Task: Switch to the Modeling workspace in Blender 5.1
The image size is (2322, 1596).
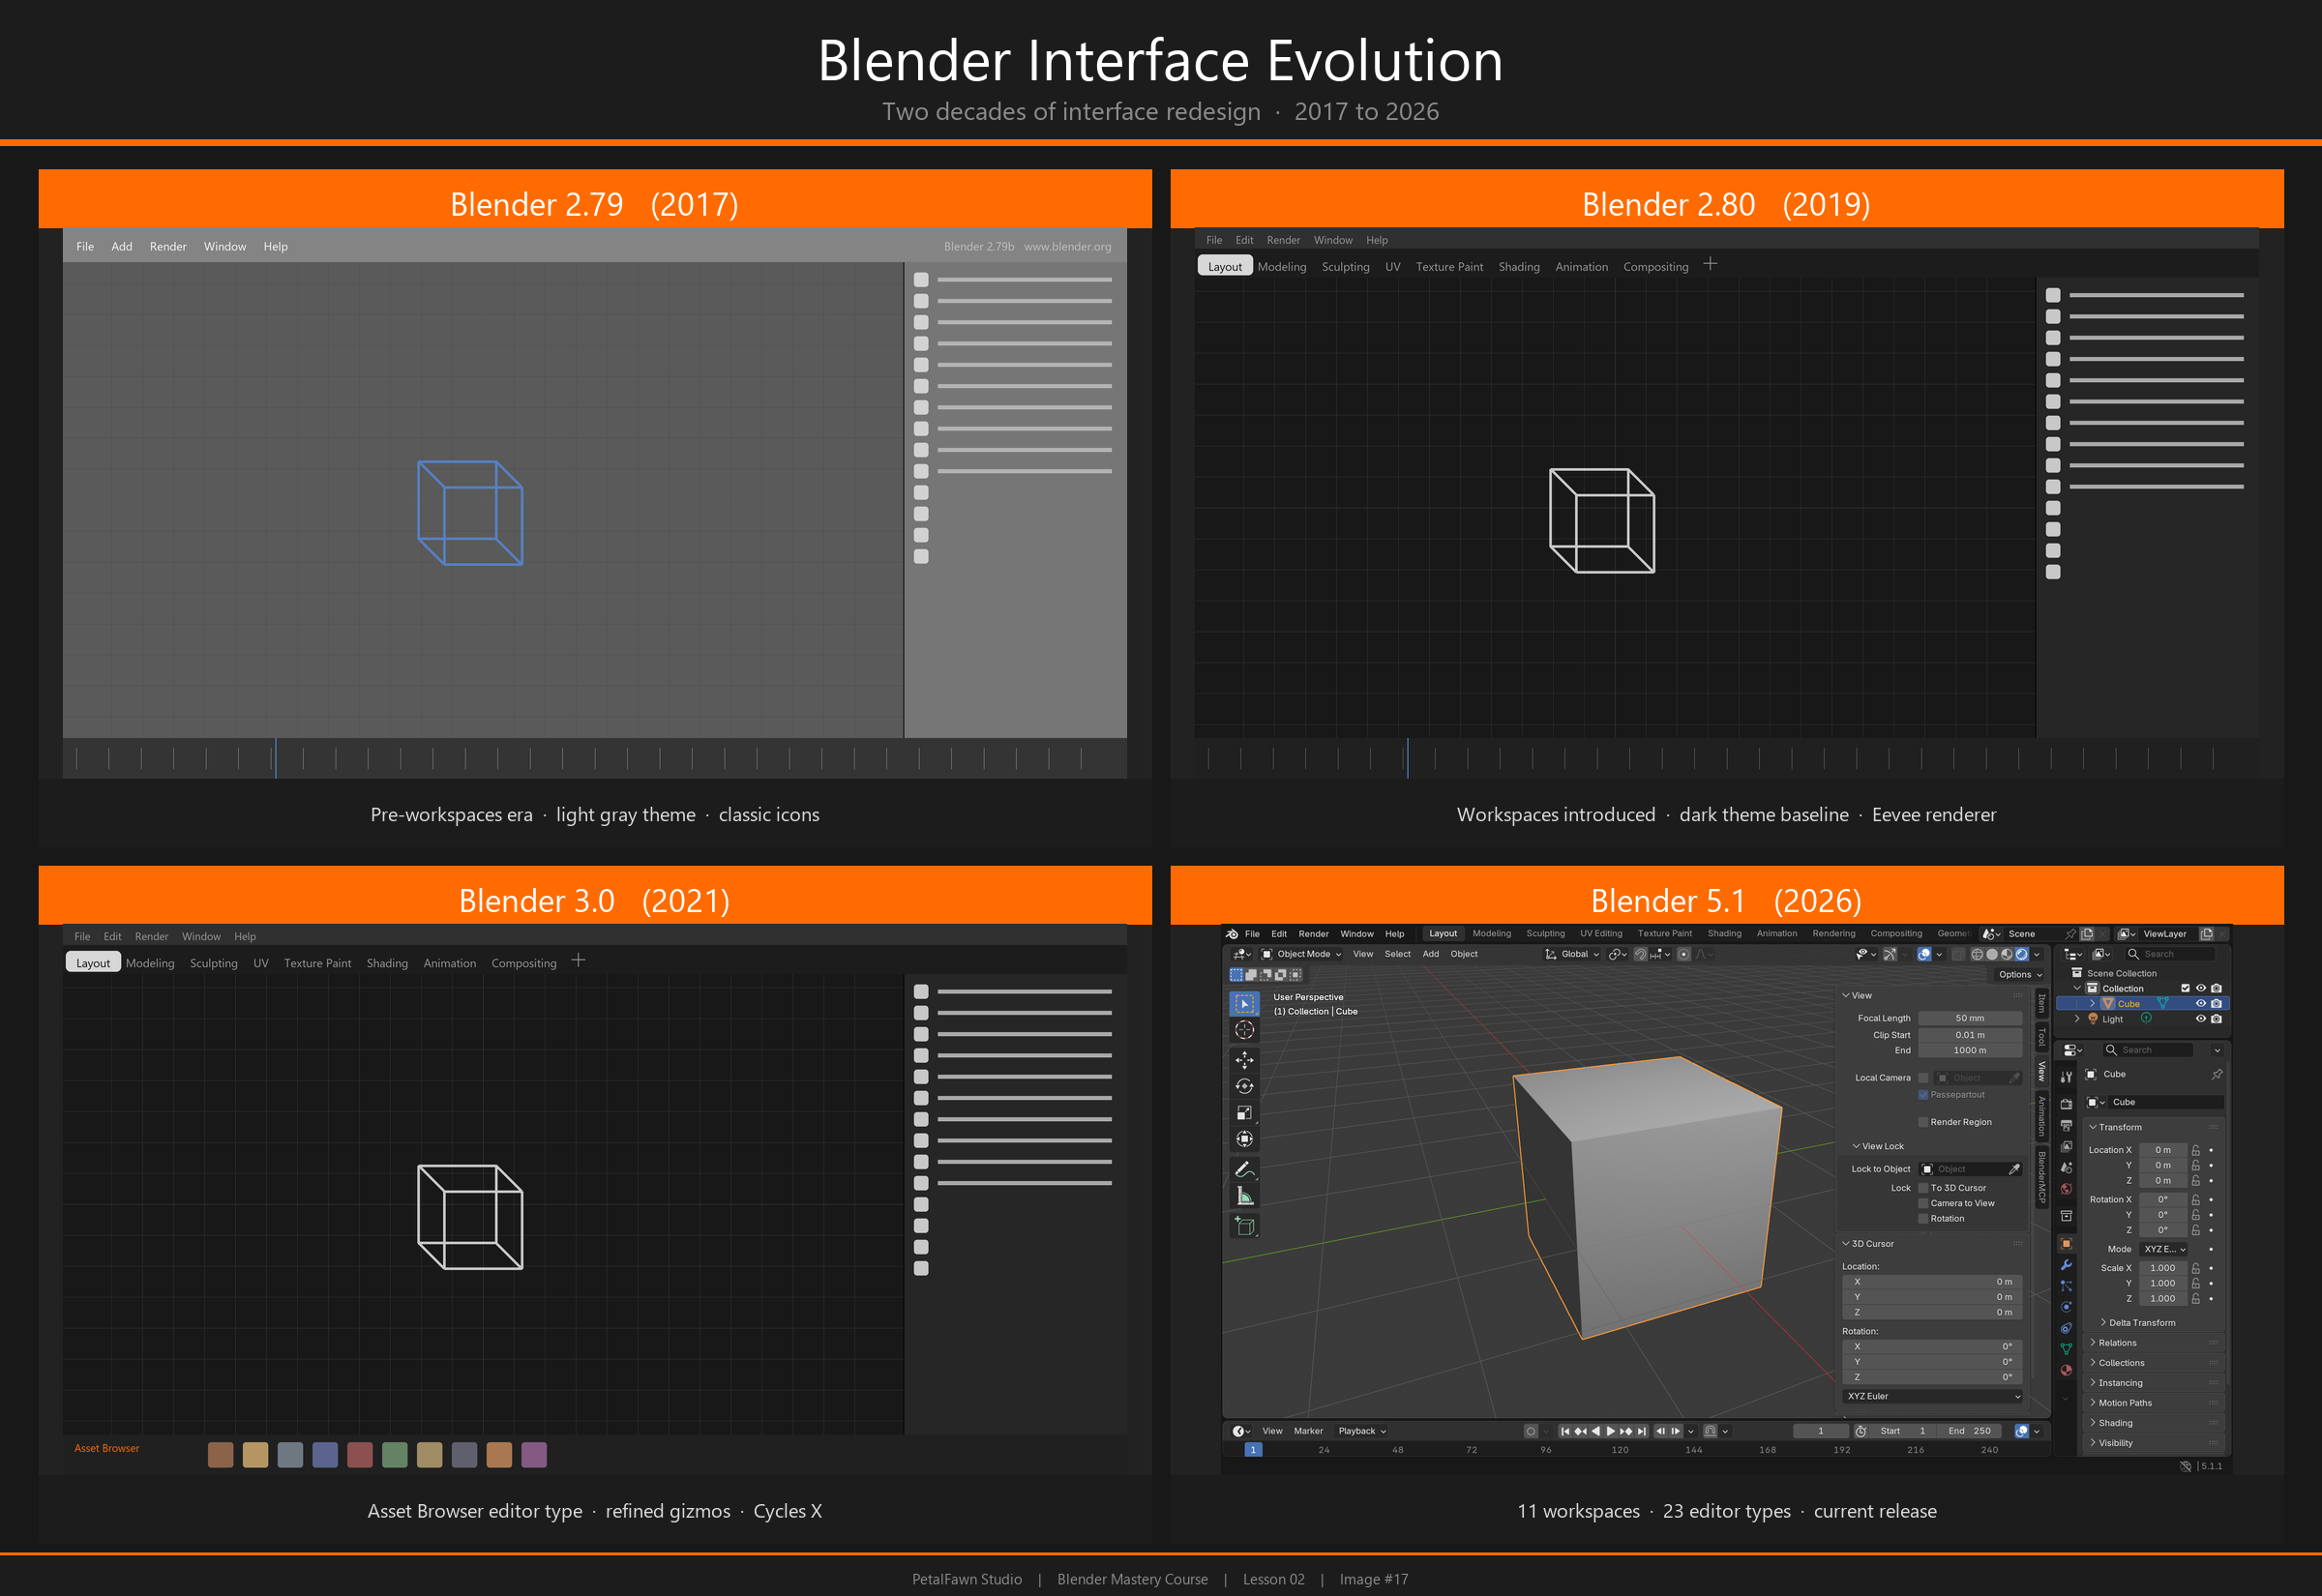Action: 1492,934
